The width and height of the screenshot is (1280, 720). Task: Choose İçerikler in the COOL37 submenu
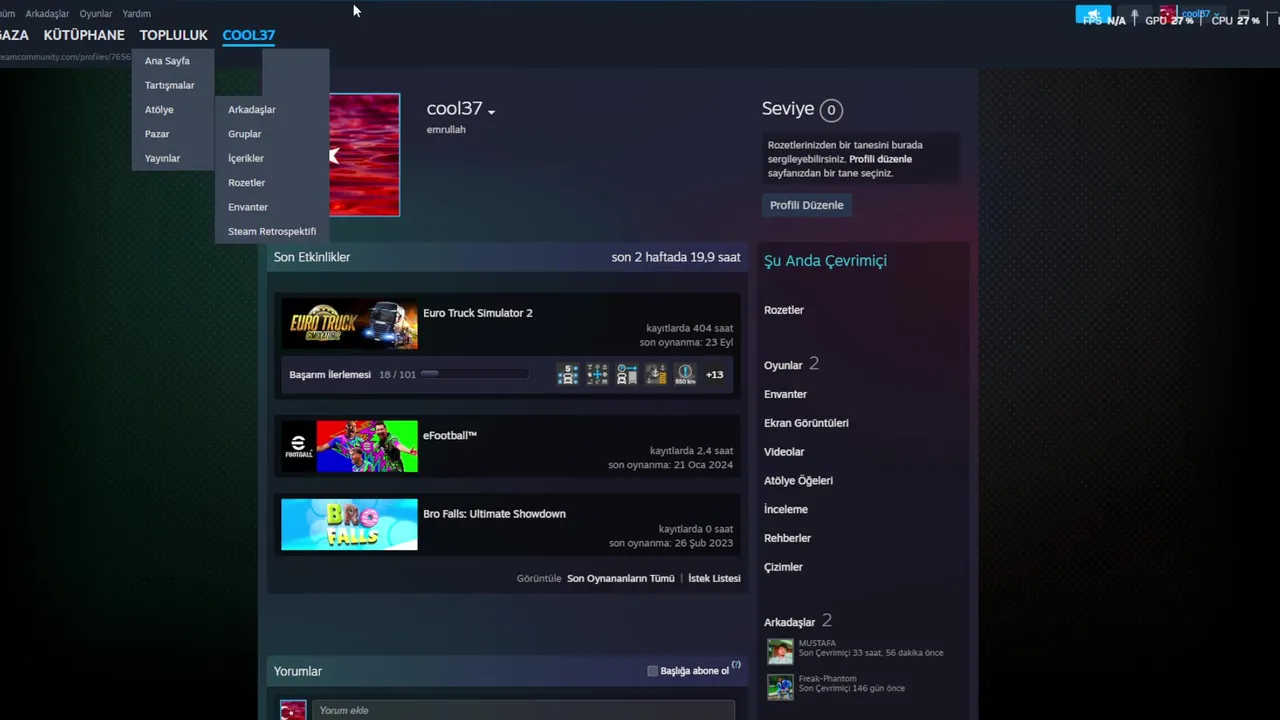pos(246,158)
